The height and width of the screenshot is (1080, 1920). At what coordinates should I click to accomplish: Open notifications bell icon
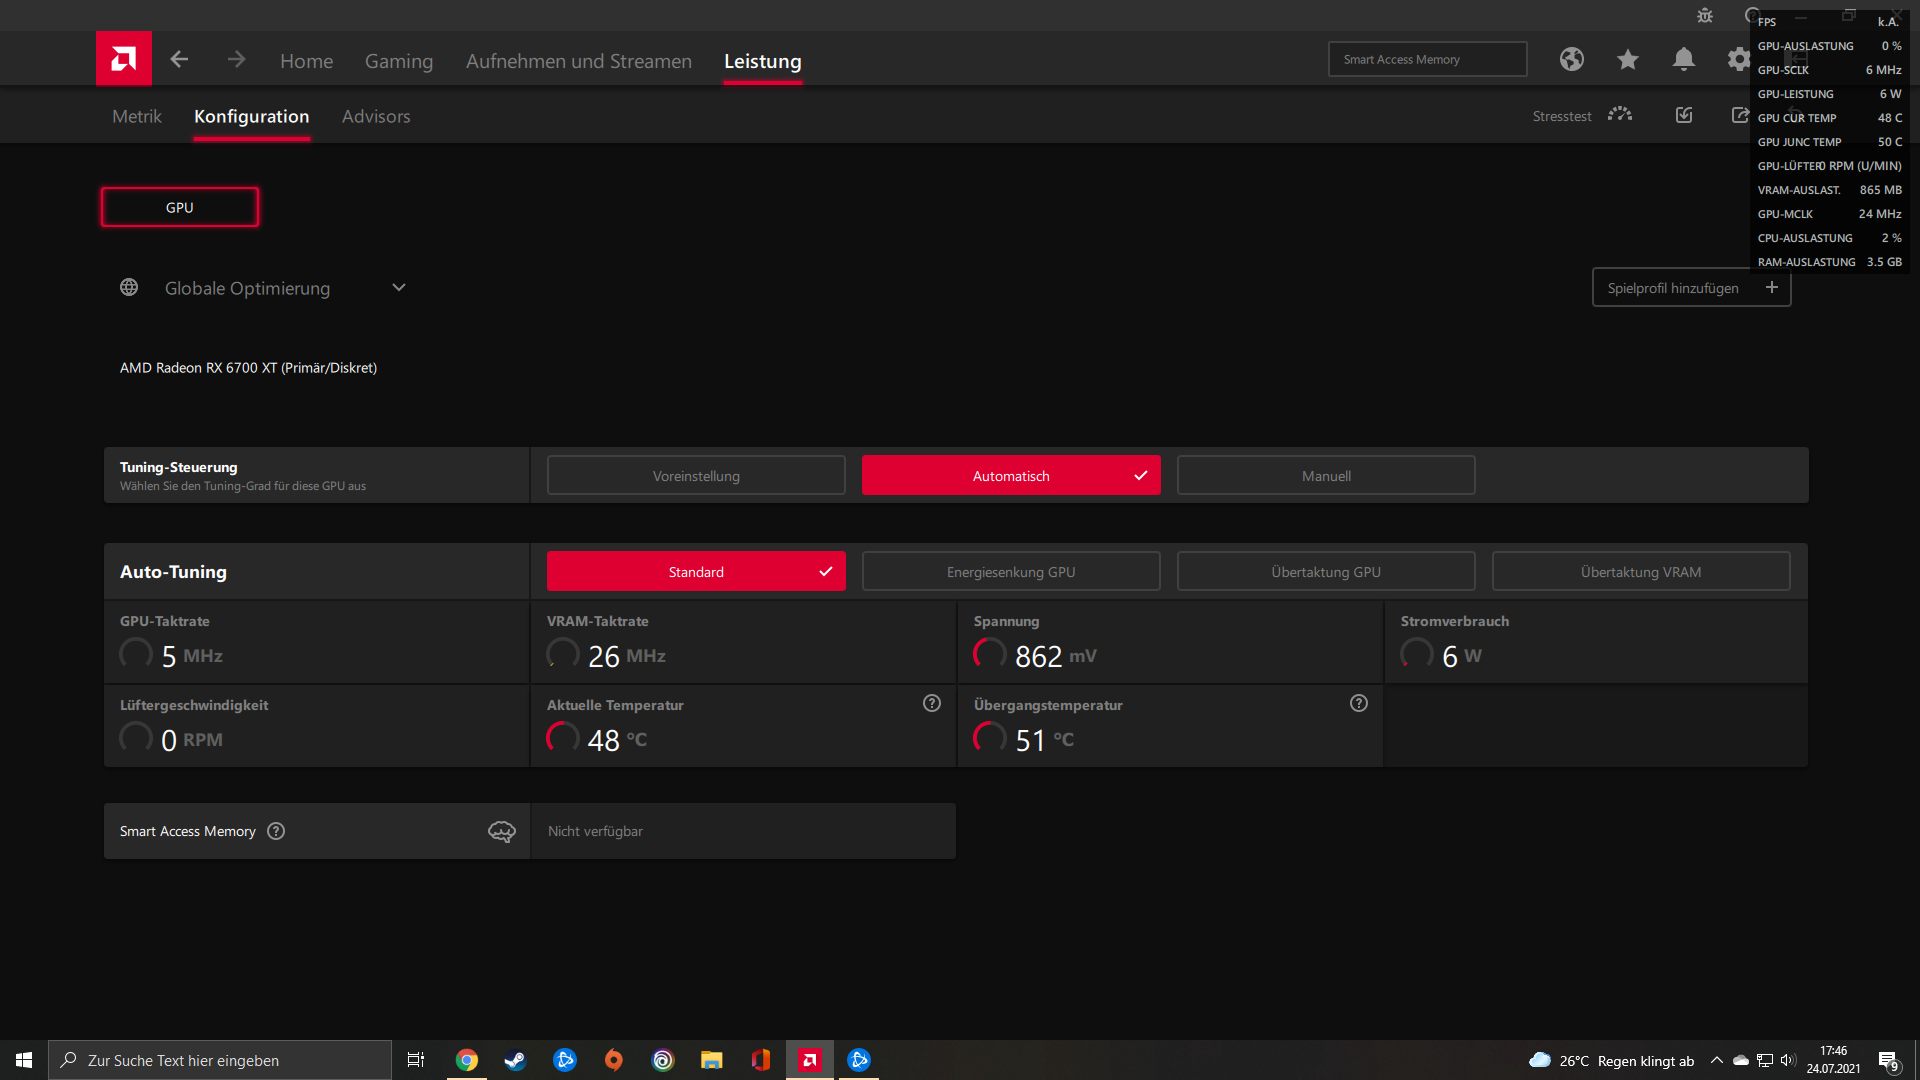click(x=1684, y=60)
